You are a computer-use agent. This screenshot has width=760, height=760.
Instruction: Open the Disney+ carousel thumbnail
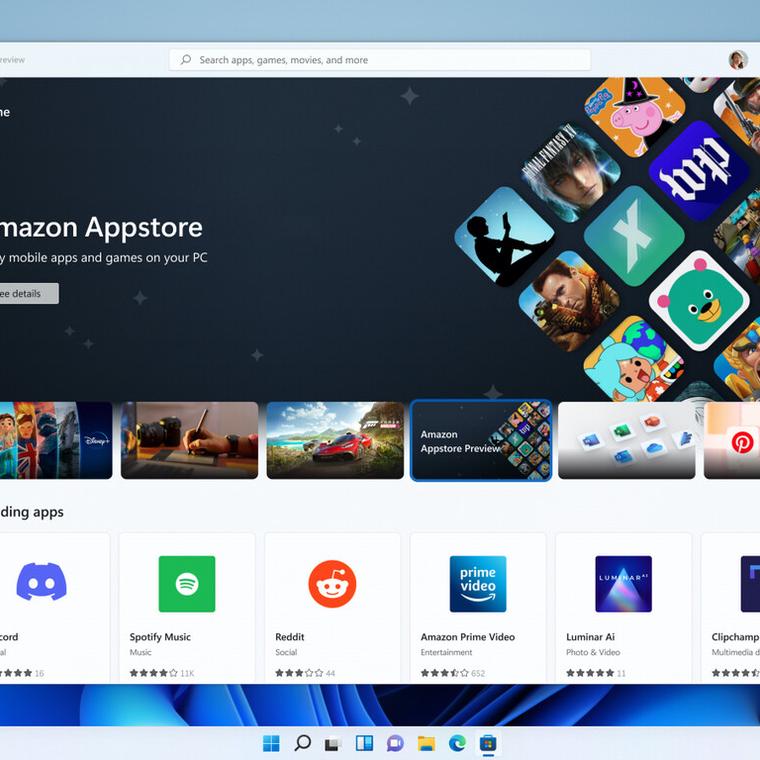(55, 441)
